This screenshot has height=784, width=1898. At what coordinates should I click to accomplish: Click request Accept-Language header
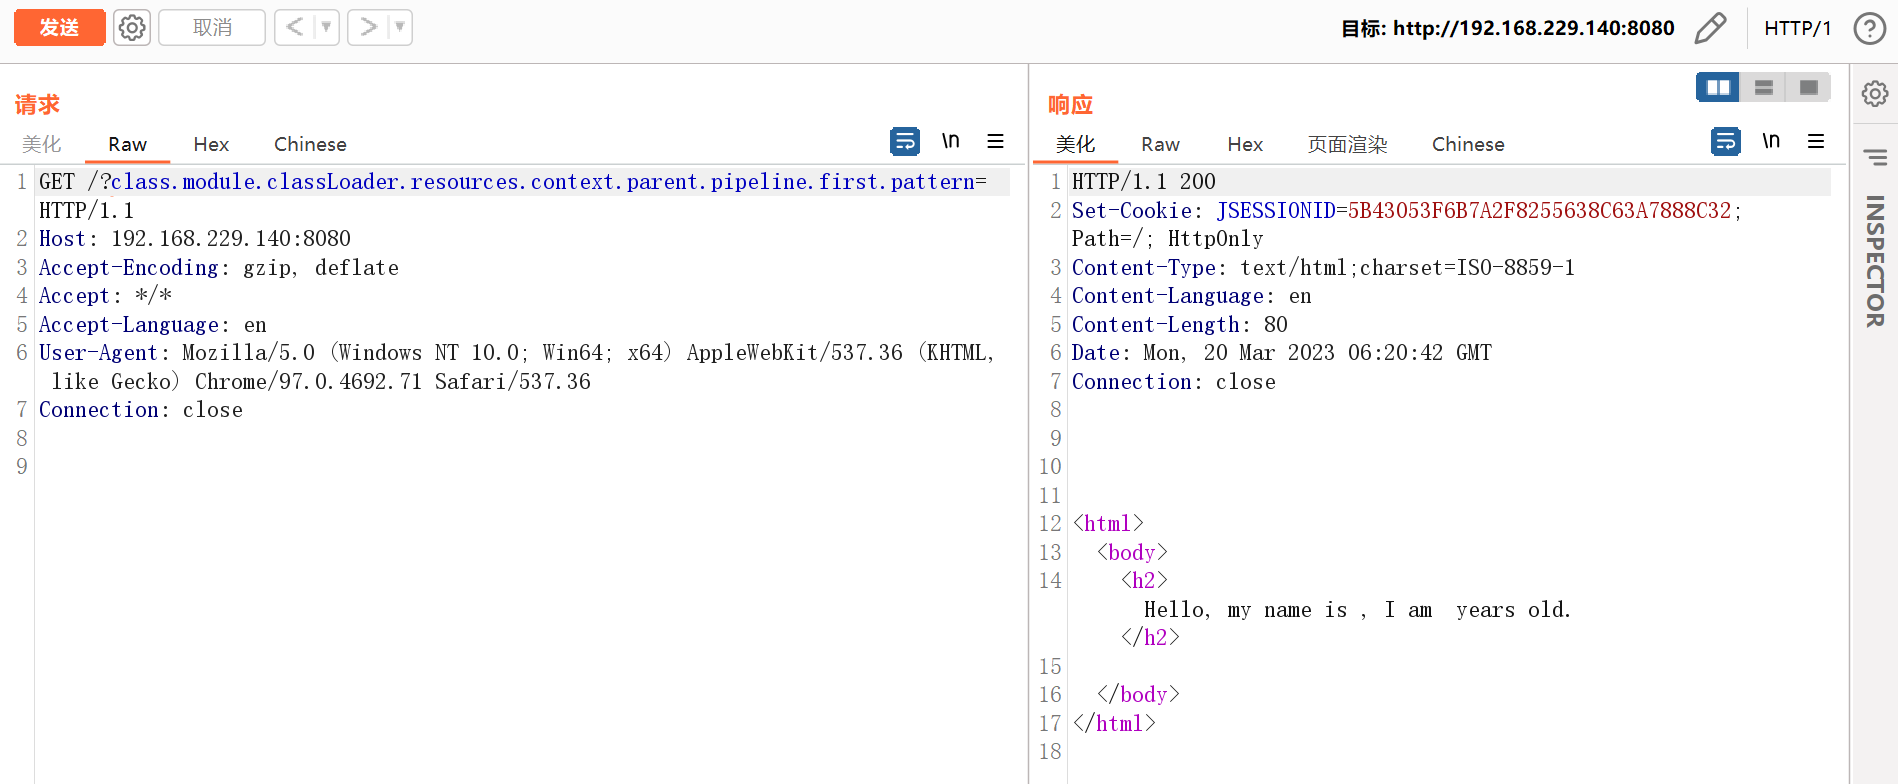tap(153, 325)
